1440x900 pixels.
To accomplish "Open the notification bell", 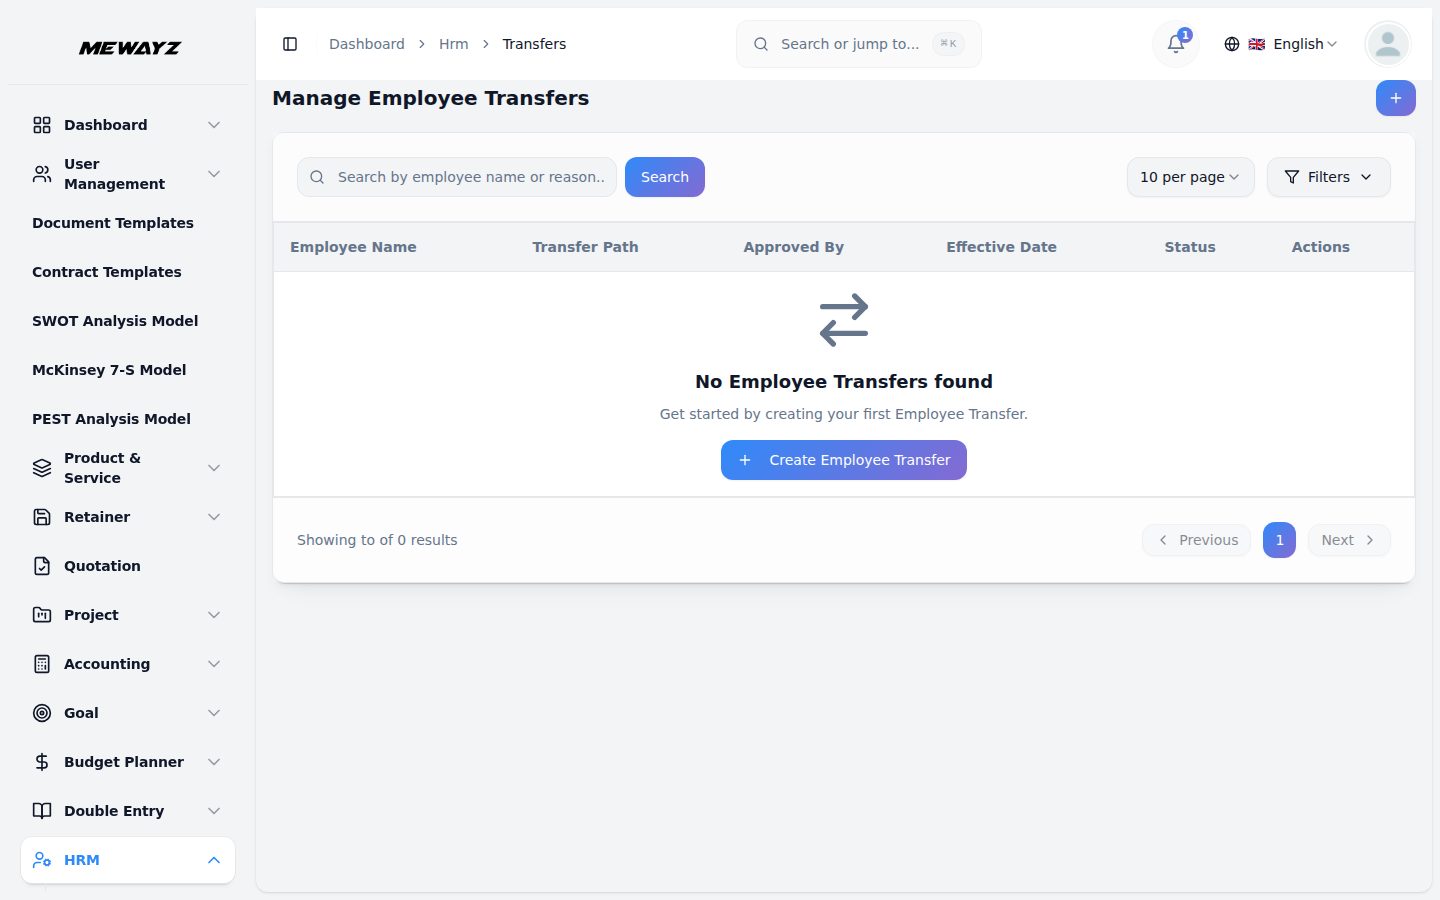I will pos(1175,44).
